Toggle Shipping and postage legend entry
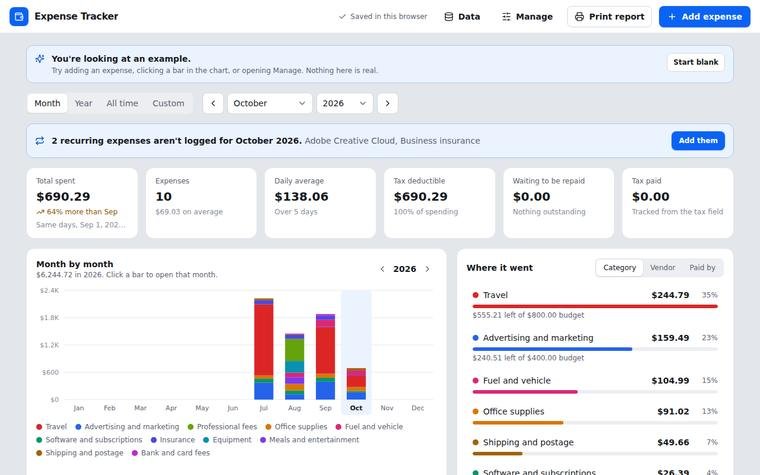 tap(79, 453)
